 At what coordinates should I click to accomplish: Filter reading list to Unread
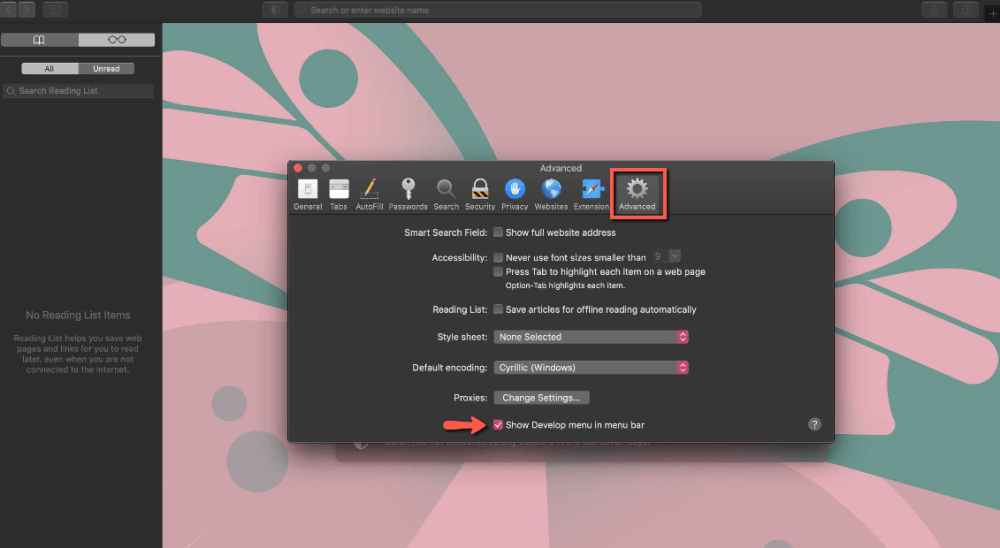(x=106, y=68)
